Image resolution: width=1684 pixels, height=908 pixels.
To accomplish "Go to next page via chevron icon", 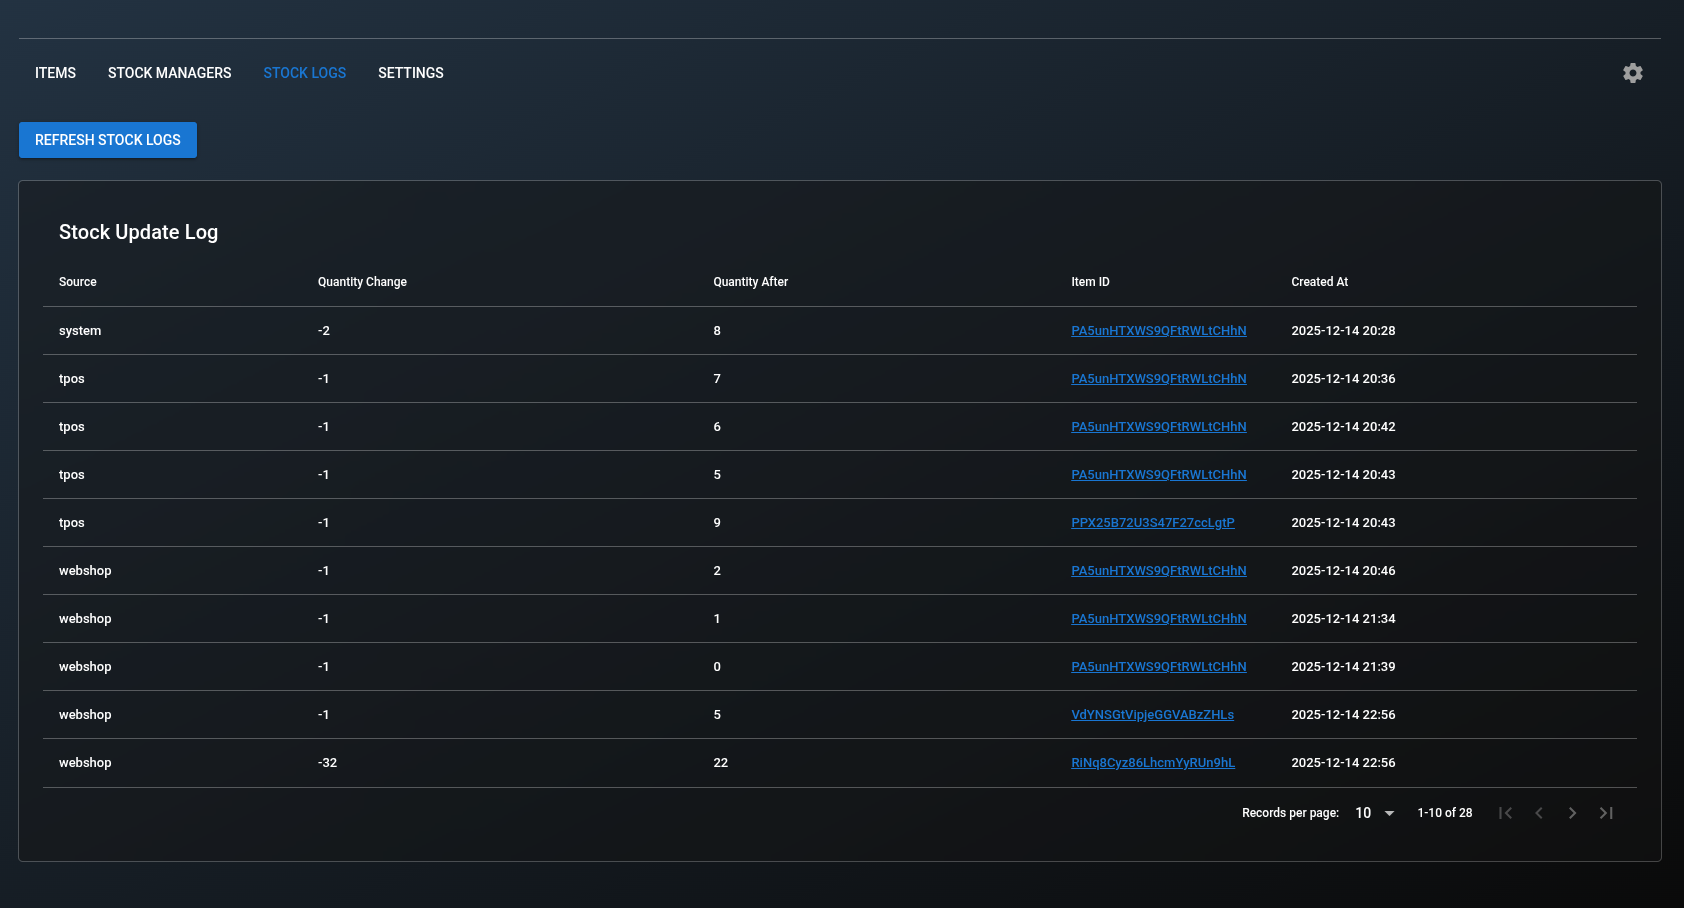I will coord(1572,813).
